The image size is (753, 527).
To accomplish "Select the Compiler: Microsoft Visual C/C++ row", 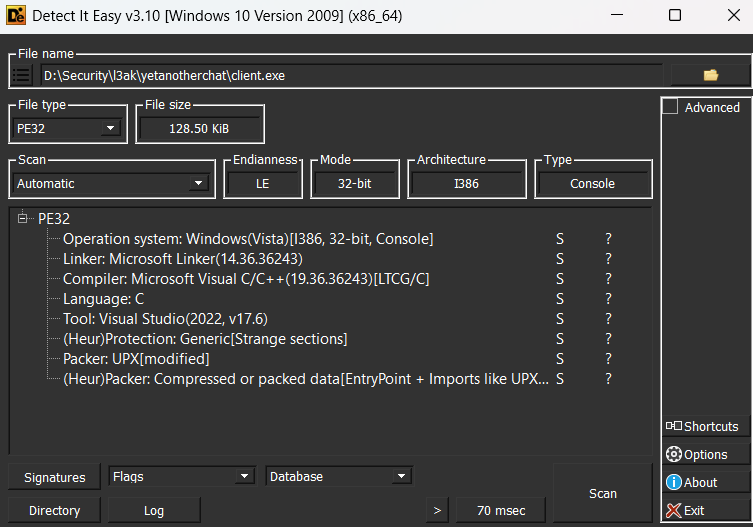I will pyautogui.click(x=246, y=279).
